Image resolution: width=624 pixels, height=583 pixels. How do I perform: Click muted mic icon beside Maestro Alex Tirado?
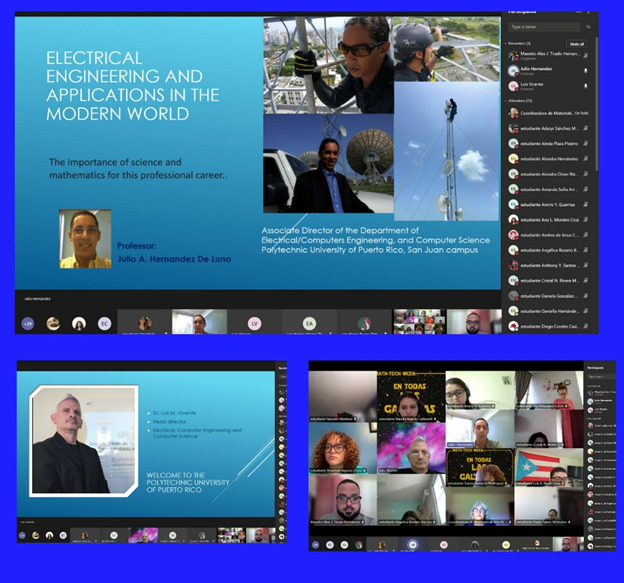[586, 55]
